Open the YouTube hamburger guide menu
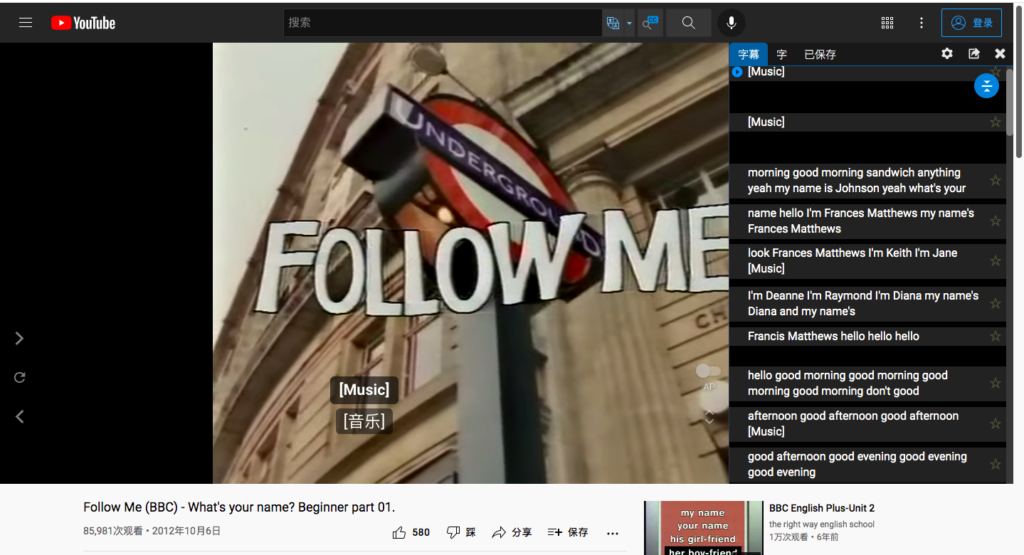This screenshot has height=555, width=1024. click(x=25, y=23)
